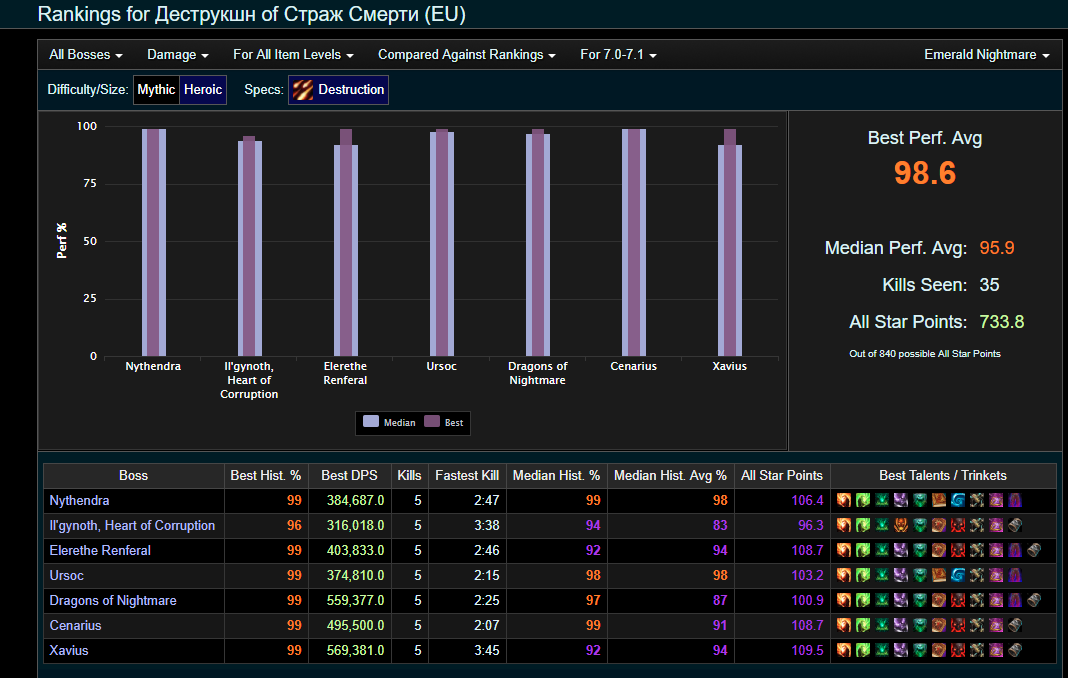
Task: Open Il'gynoth, Heart of Corruption link
Action: [x=132, y=525]
